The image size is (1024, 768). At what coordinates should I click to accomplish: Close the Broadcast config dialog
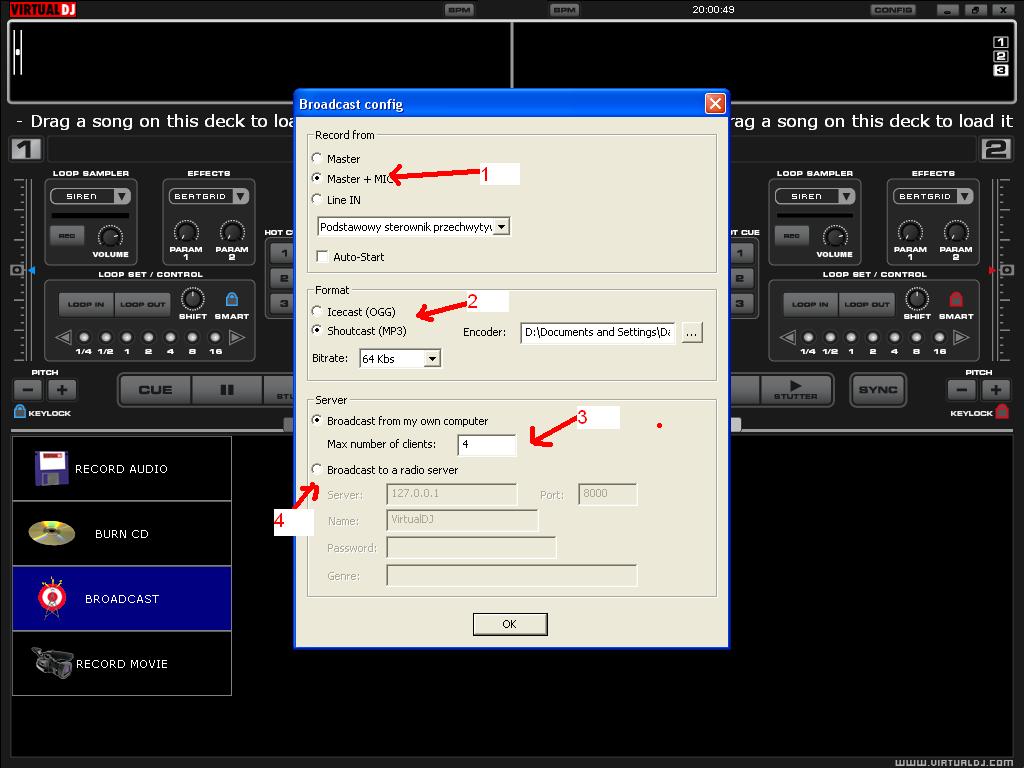(x=715, y=104)
